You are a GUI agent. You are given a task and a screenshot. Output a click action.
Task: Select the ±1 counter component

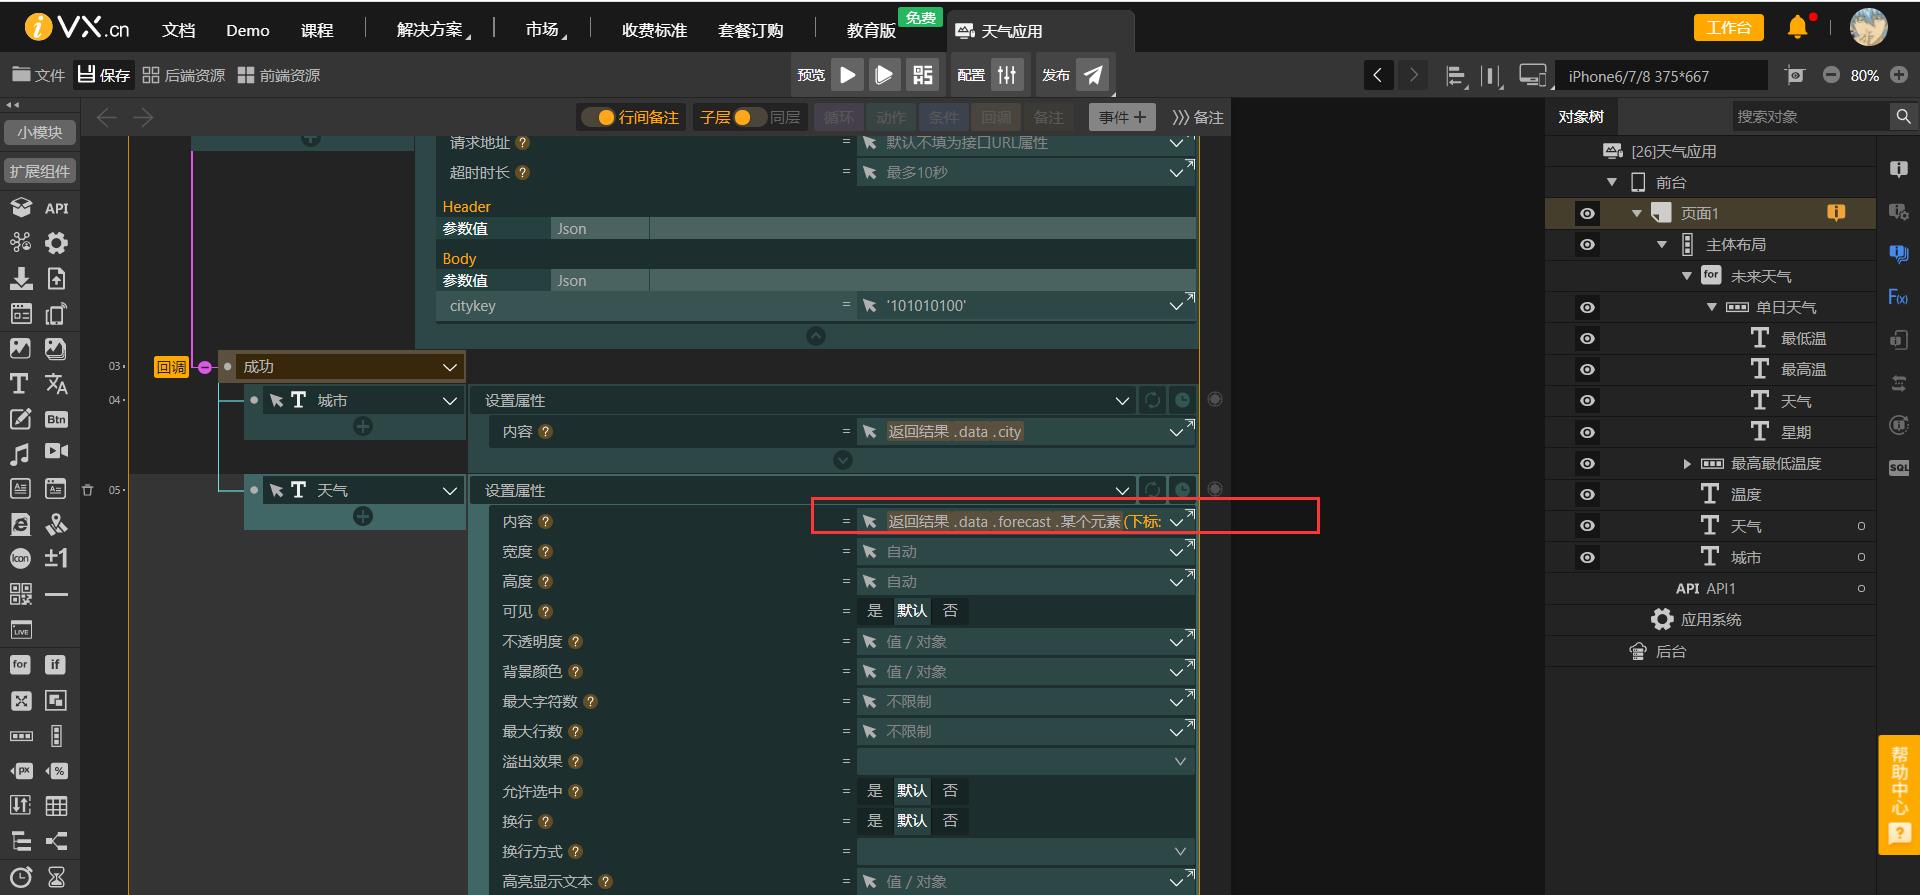tap(56, 558)
